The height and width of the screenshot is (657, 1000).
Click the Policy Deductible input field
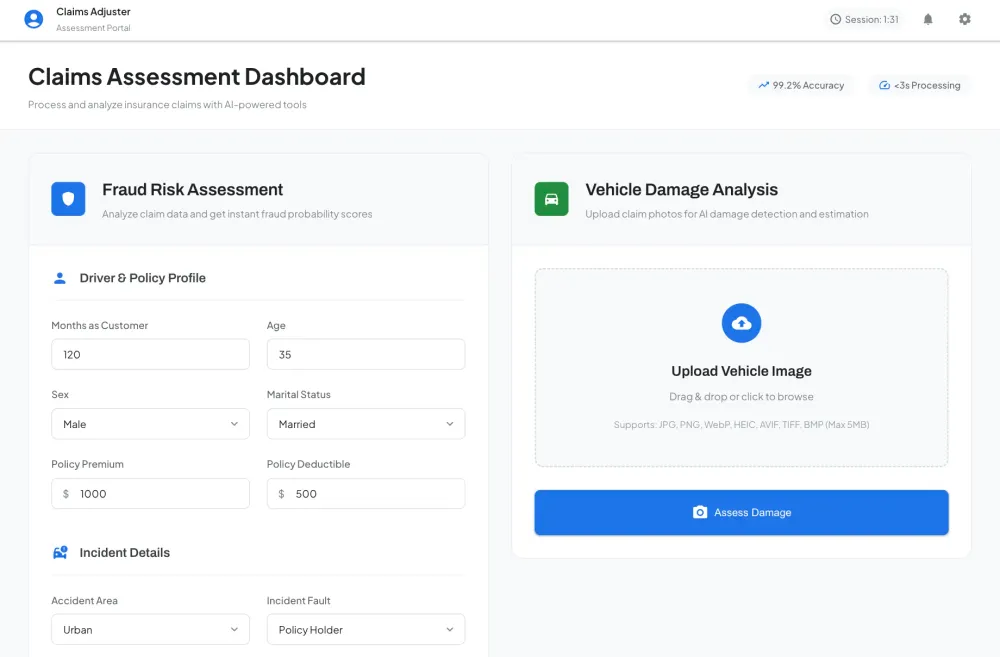366,493
